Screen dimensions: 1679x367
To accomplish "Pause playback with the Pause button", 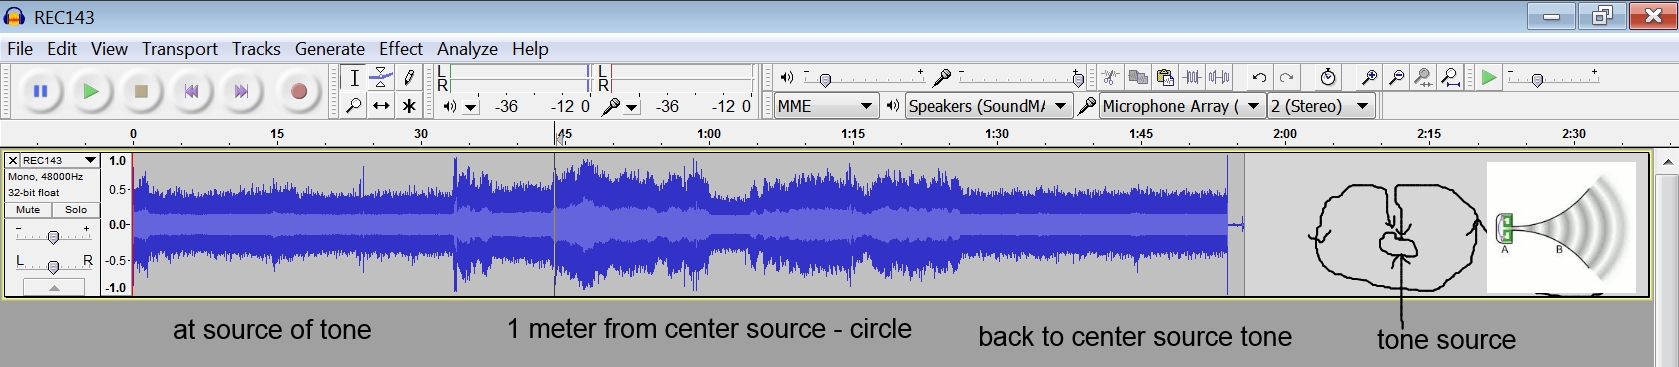I will click(x=41, y=91).
